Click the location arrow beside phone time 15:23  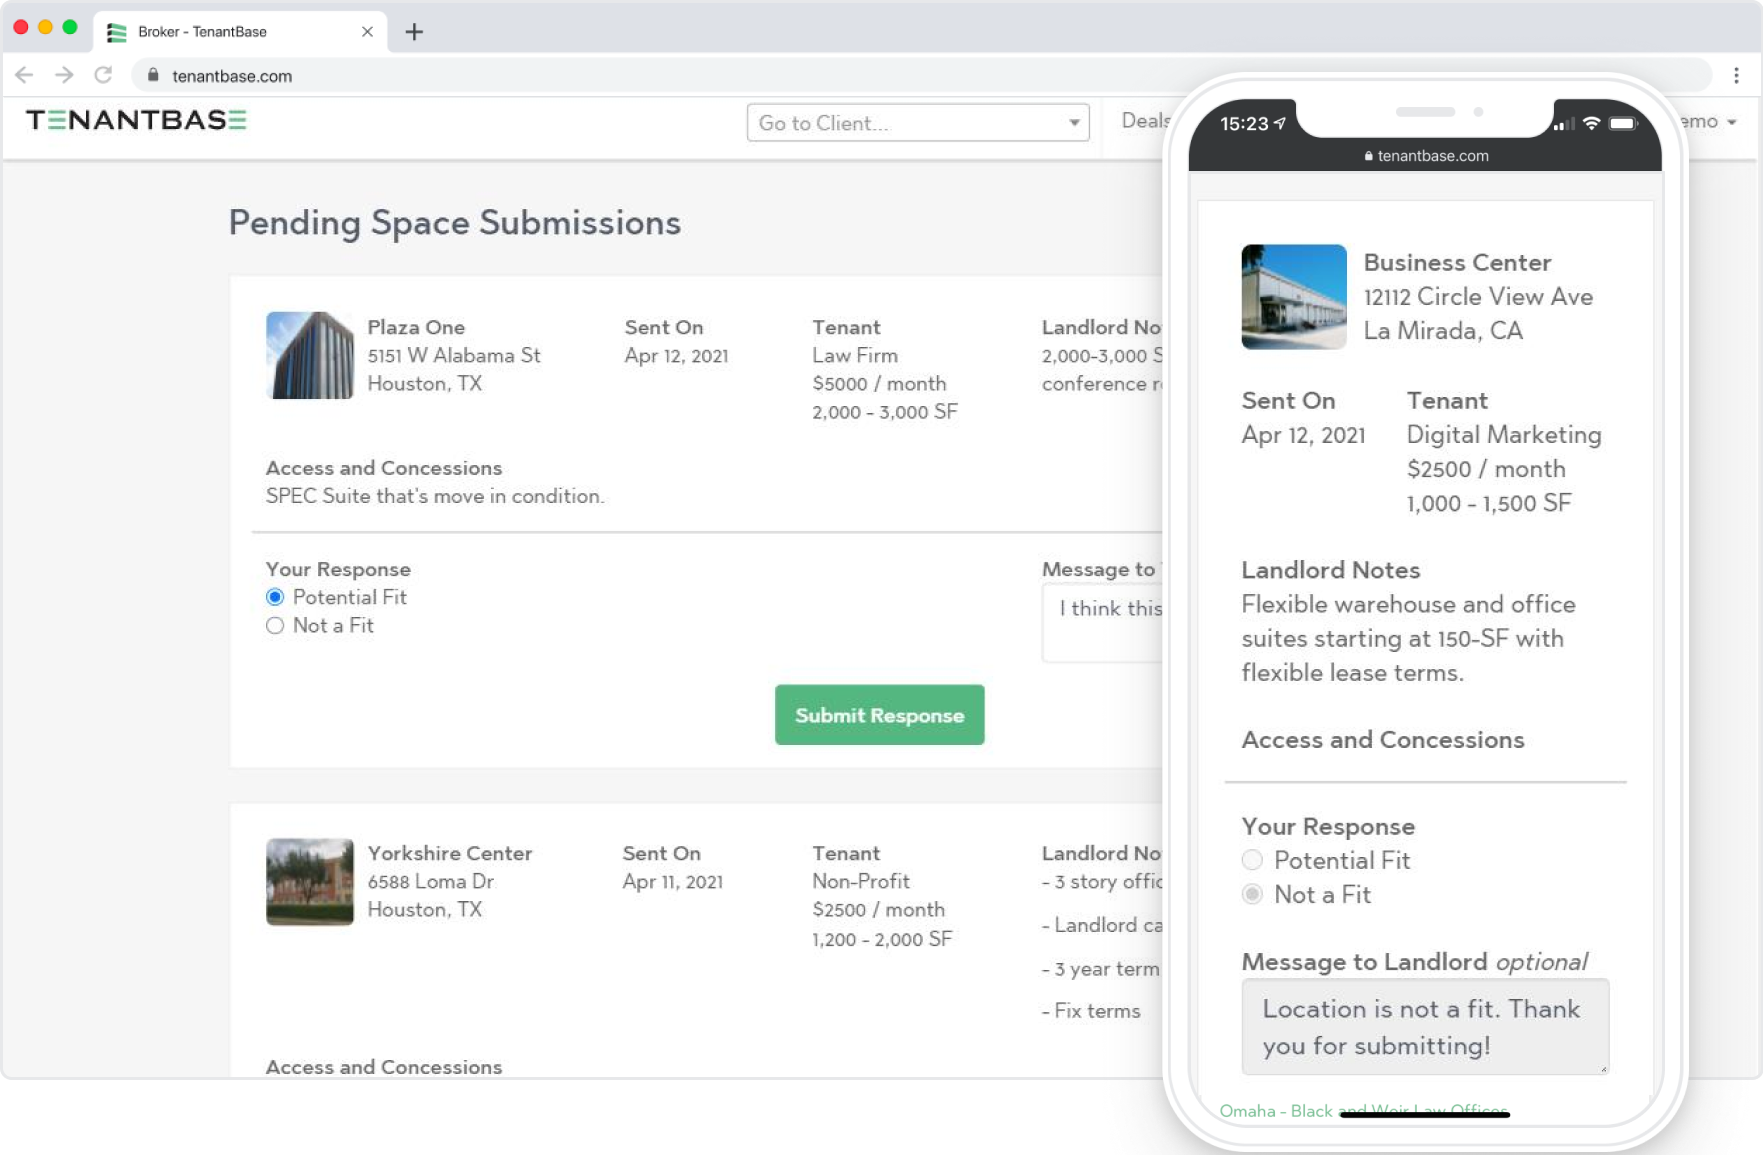tap(1280, 123)
